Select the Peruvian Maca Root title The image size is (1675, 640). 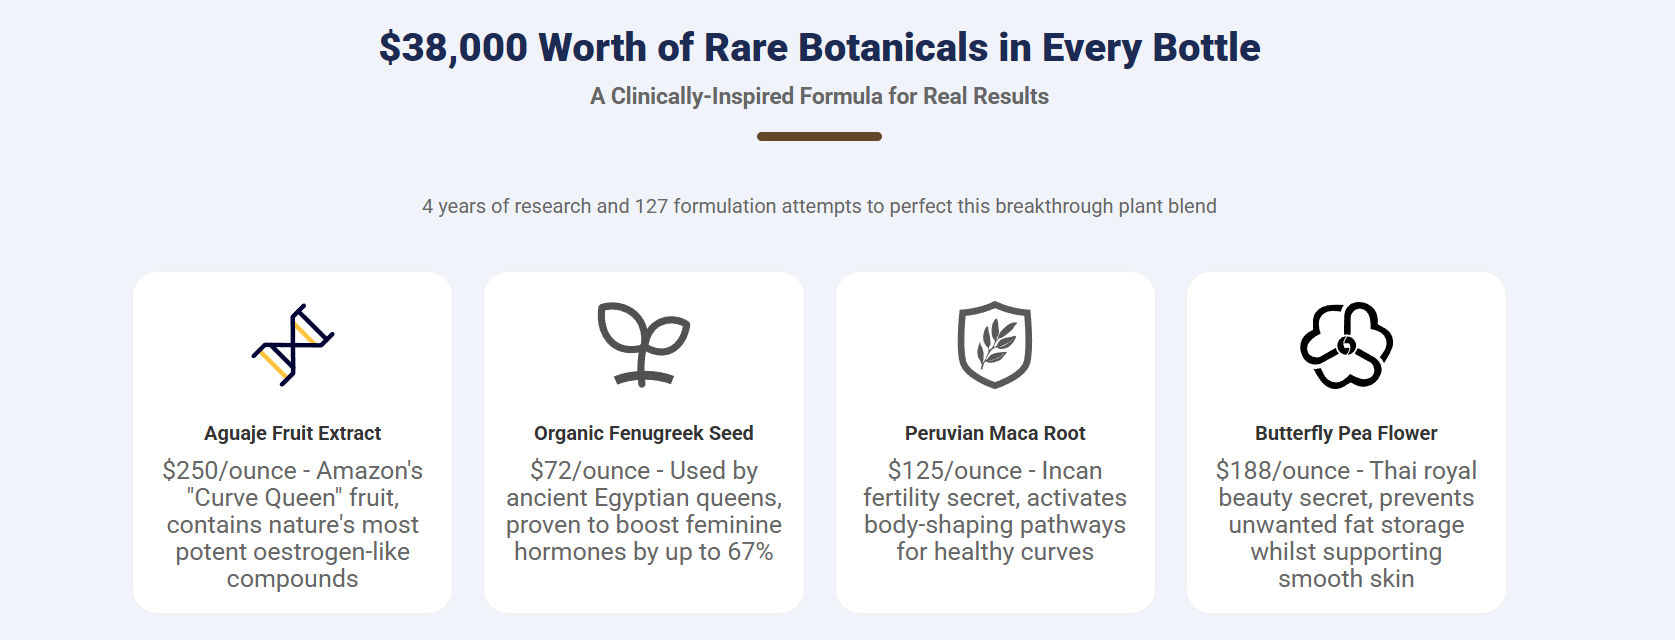point(994,433)
